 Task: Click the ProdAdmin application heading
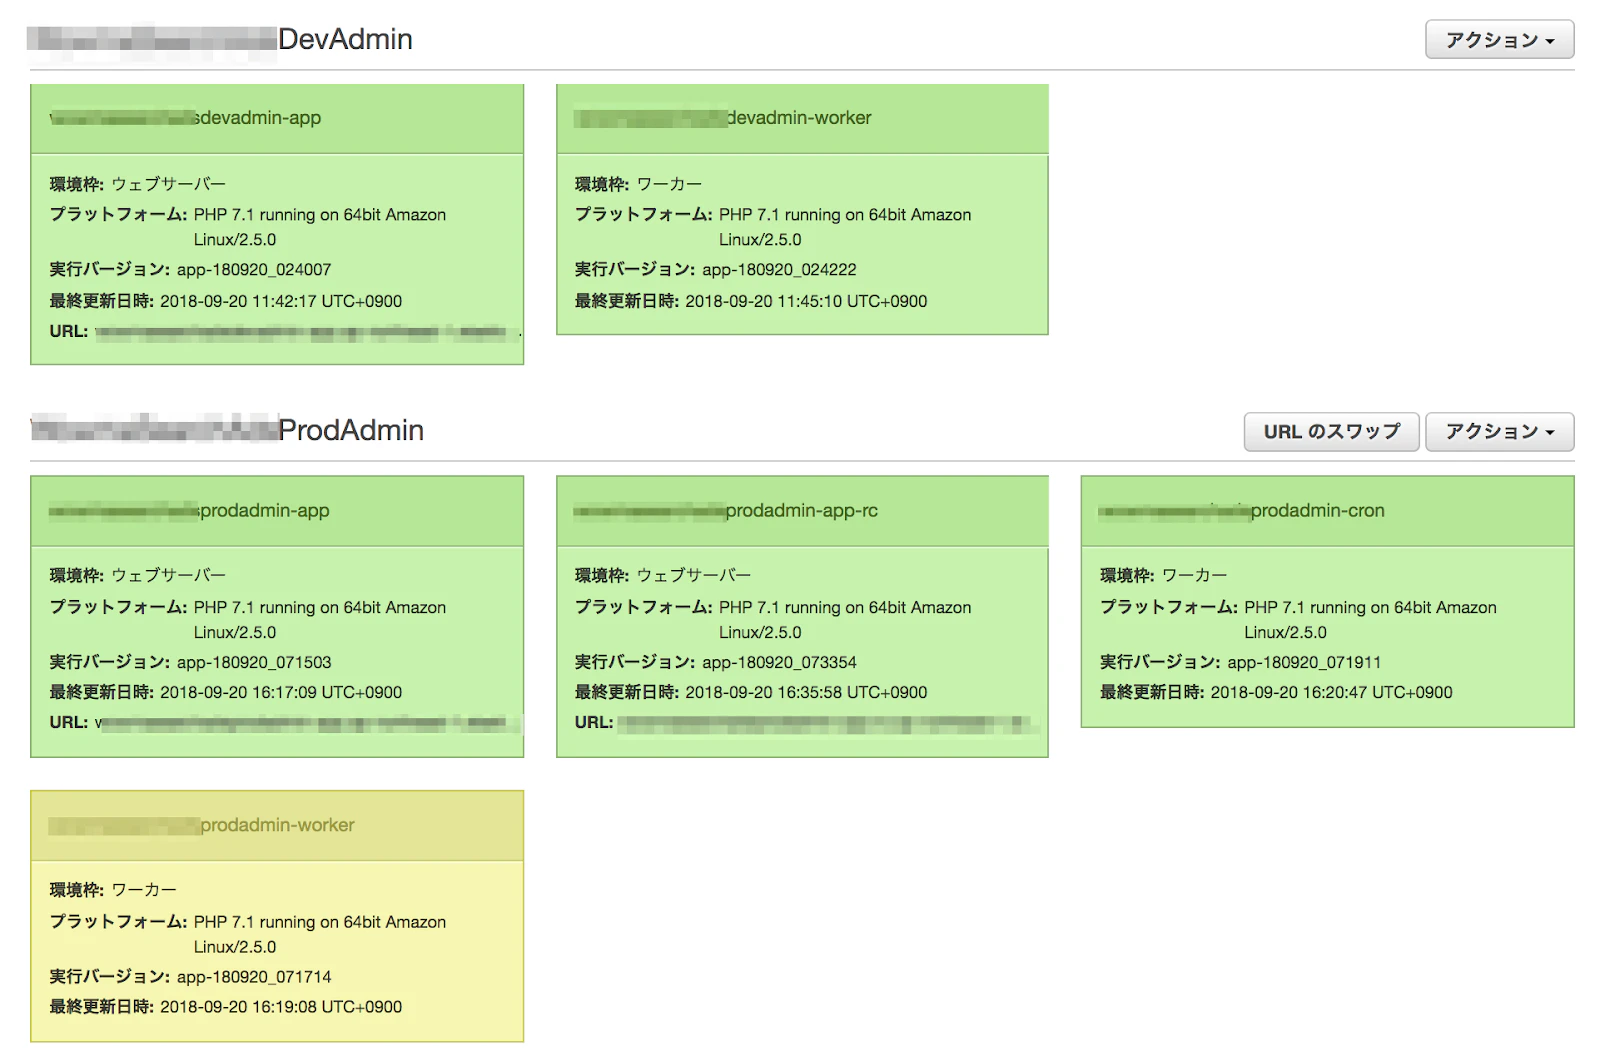pyautogui.click(x=227, y=430)
